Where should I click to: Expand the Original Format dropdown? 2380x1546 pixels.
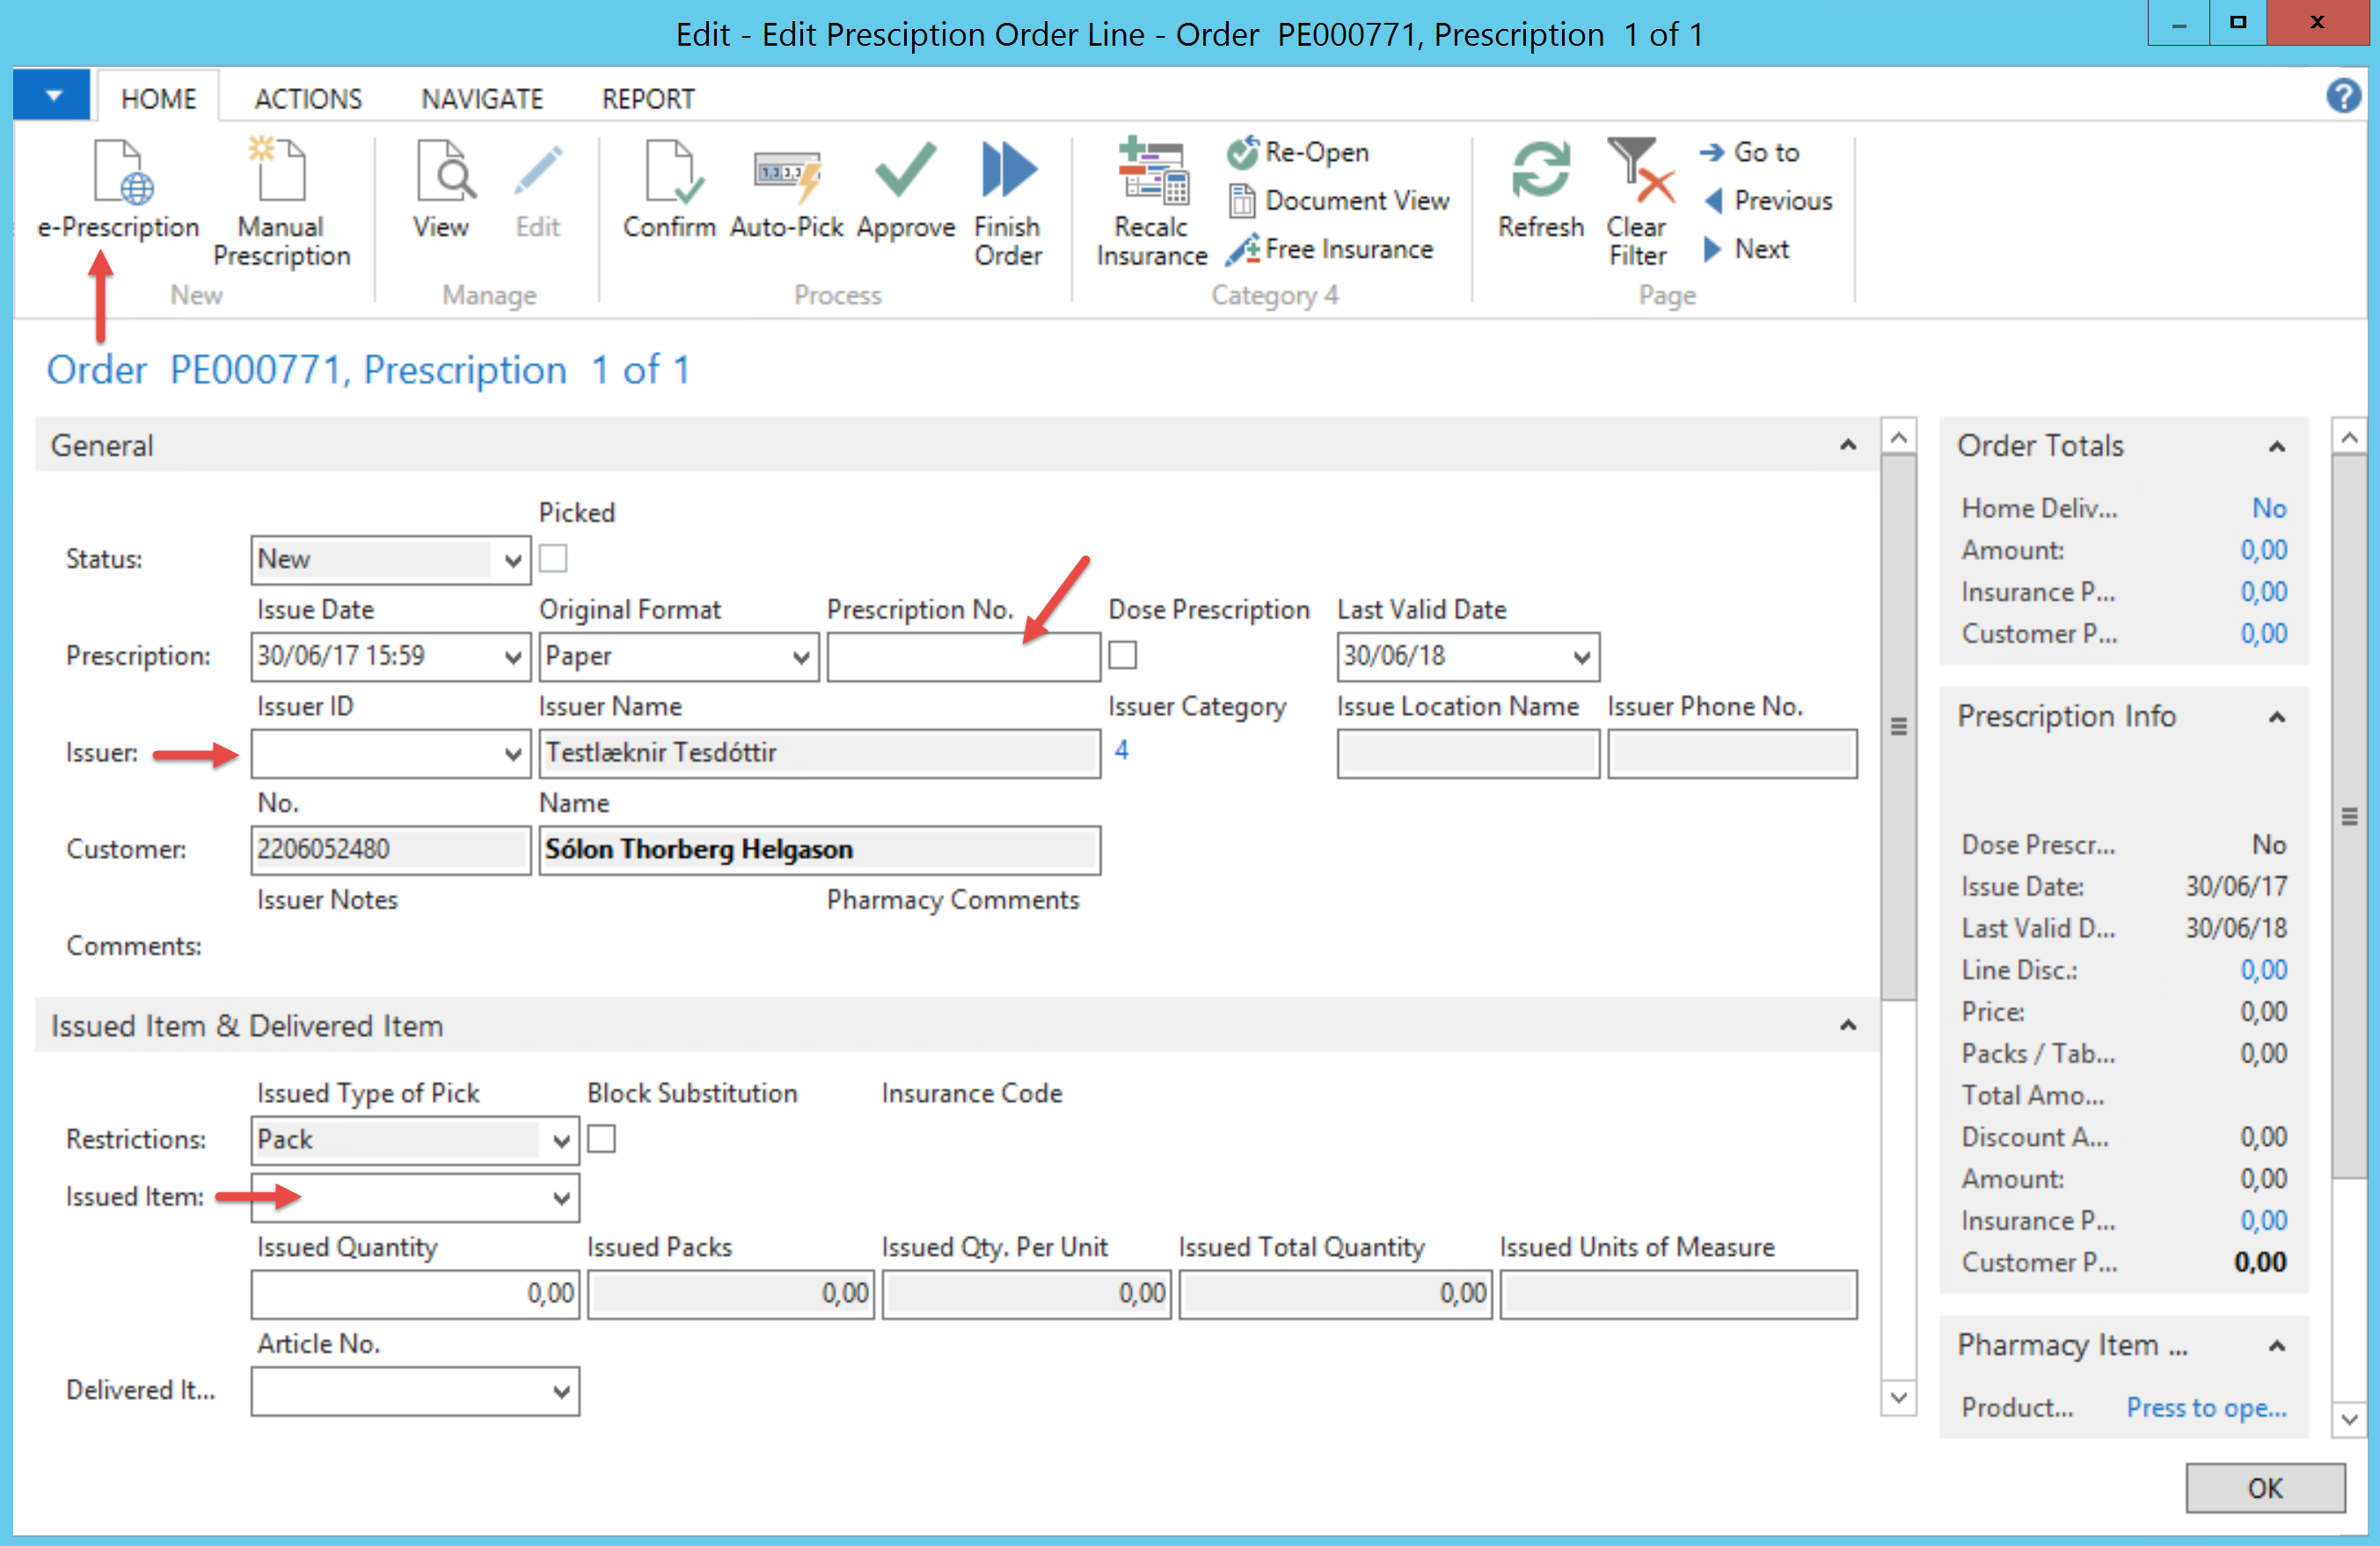800,657
